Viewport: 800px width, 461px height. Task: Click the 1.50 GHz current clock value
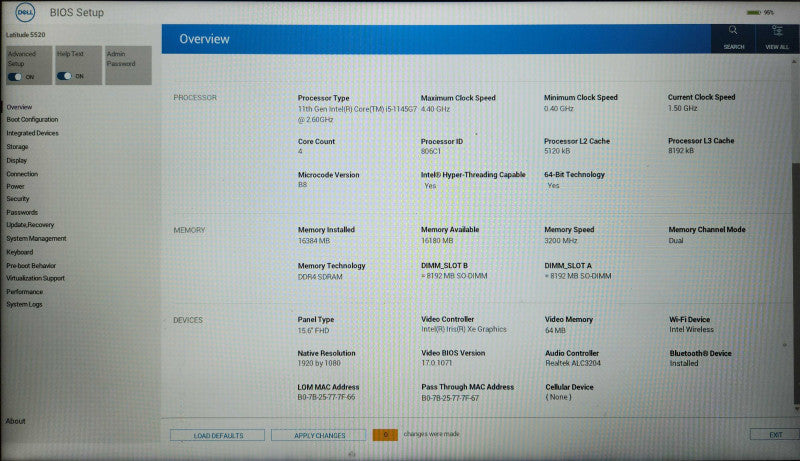click(x=683, y=108)
